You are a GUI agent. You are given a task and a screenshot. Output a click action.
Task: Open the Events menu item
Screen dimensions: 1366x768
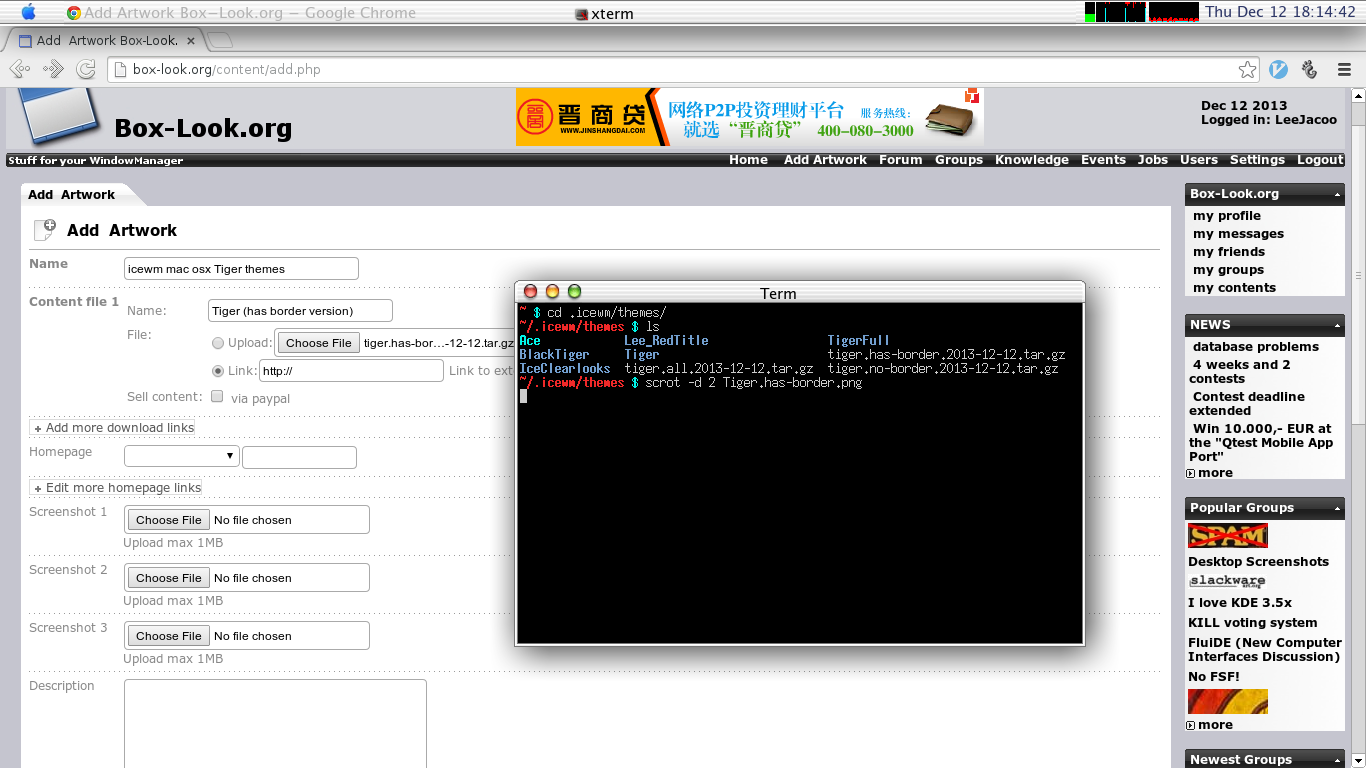point(1103,160)
